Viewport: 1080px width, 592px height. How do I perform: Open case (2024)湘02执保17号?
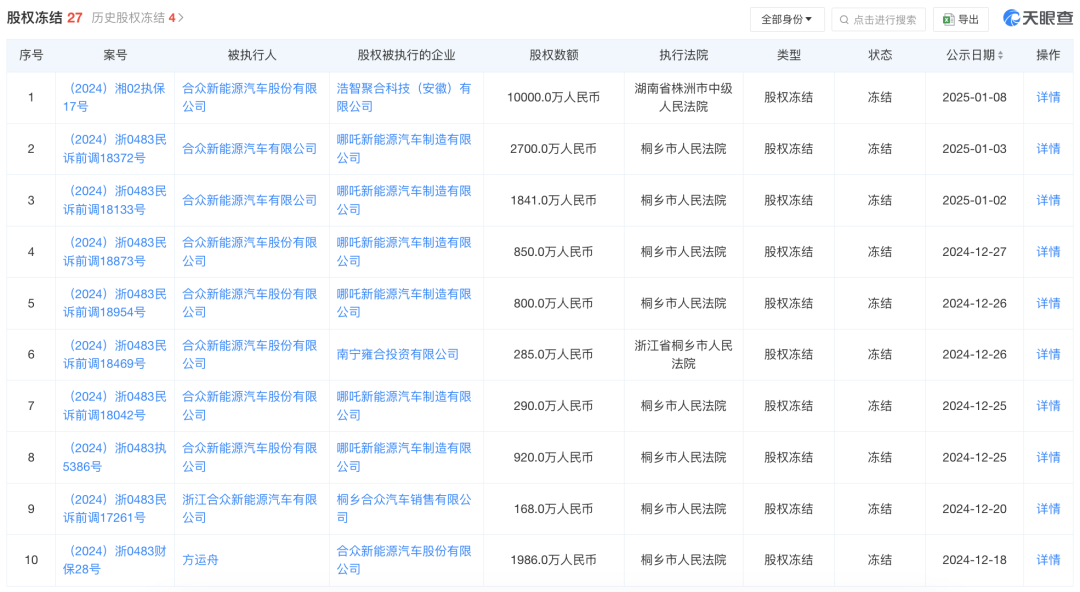(x=114, y=97)
